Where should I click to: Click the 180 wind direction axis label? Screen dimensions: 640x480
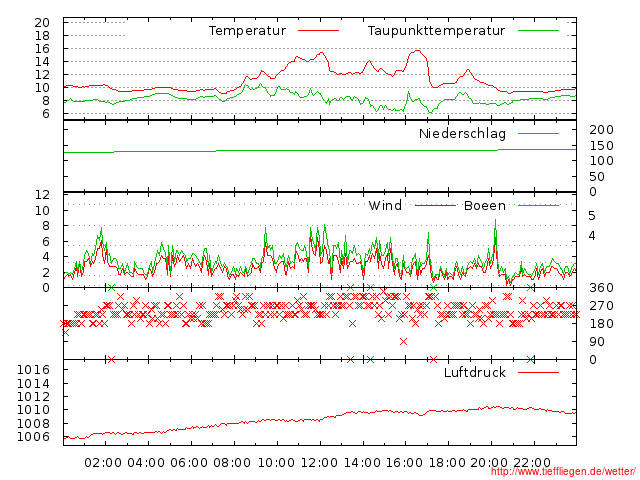pyautogui.click(x=601, y=324)
